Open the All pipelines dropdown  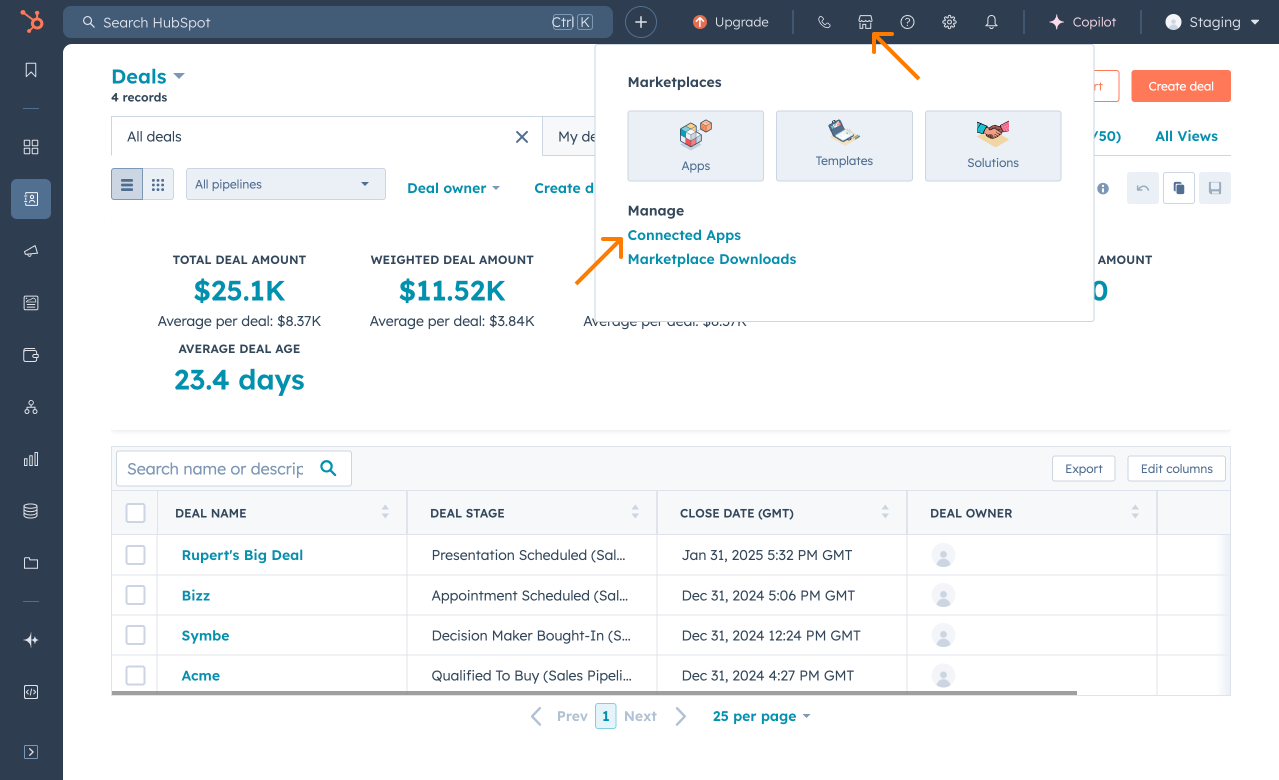pos(286,184)
